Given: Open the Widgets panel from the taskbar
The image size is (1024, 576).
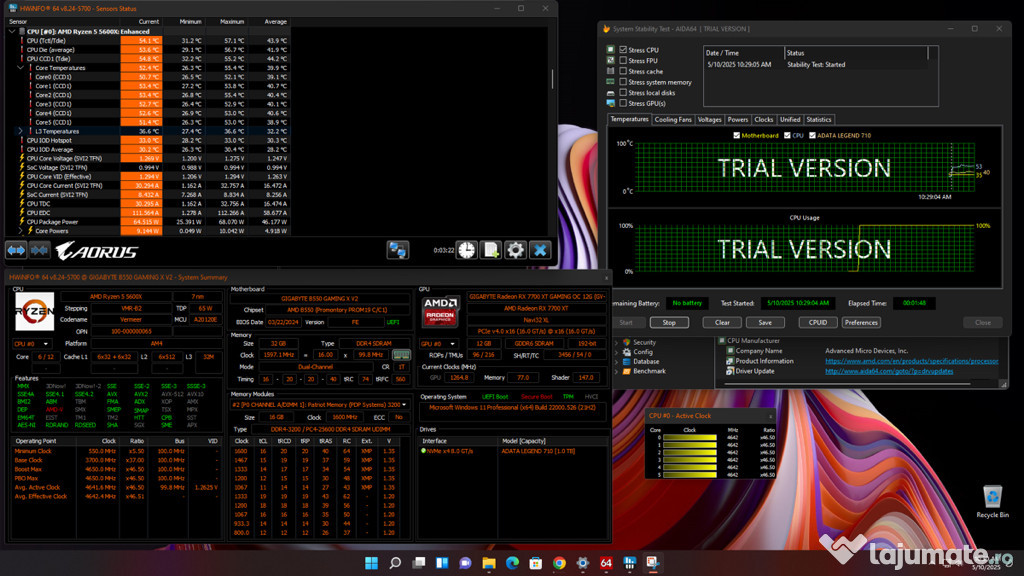Looking at the screenshot, I should pyautogui.click(x=442, y=563).
